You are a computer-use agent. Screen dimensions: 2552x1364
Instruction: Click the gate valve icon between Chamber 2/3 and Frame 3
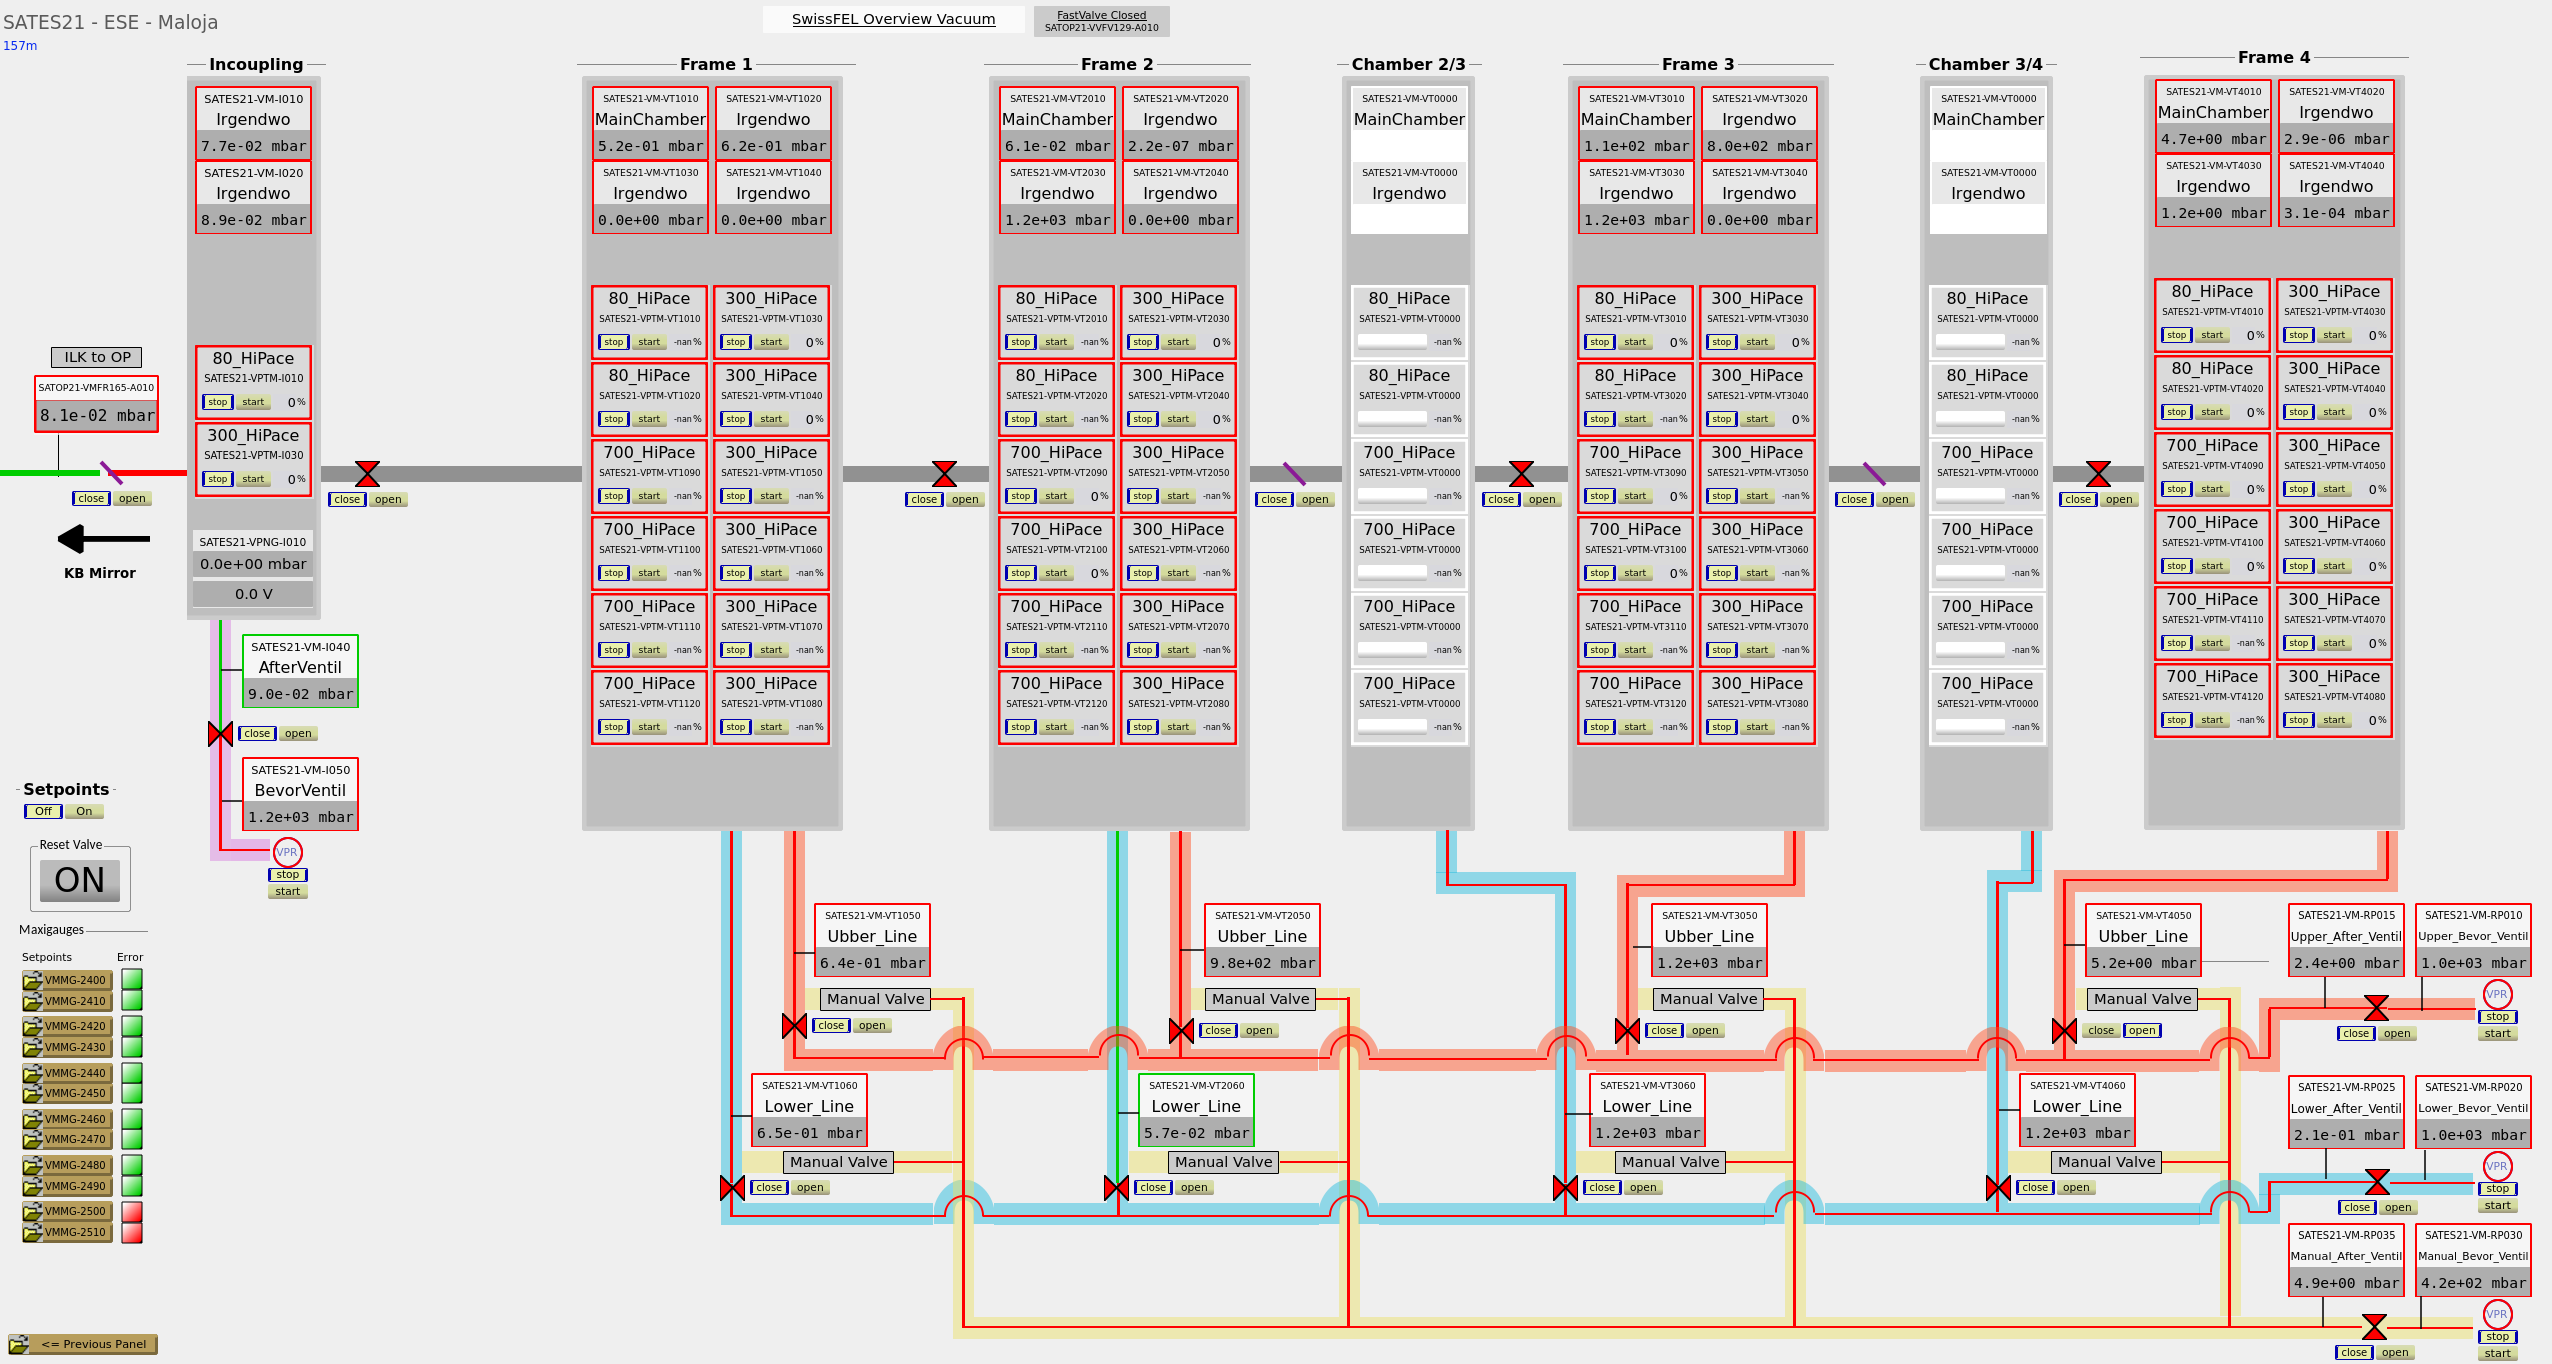(1521, 474)
